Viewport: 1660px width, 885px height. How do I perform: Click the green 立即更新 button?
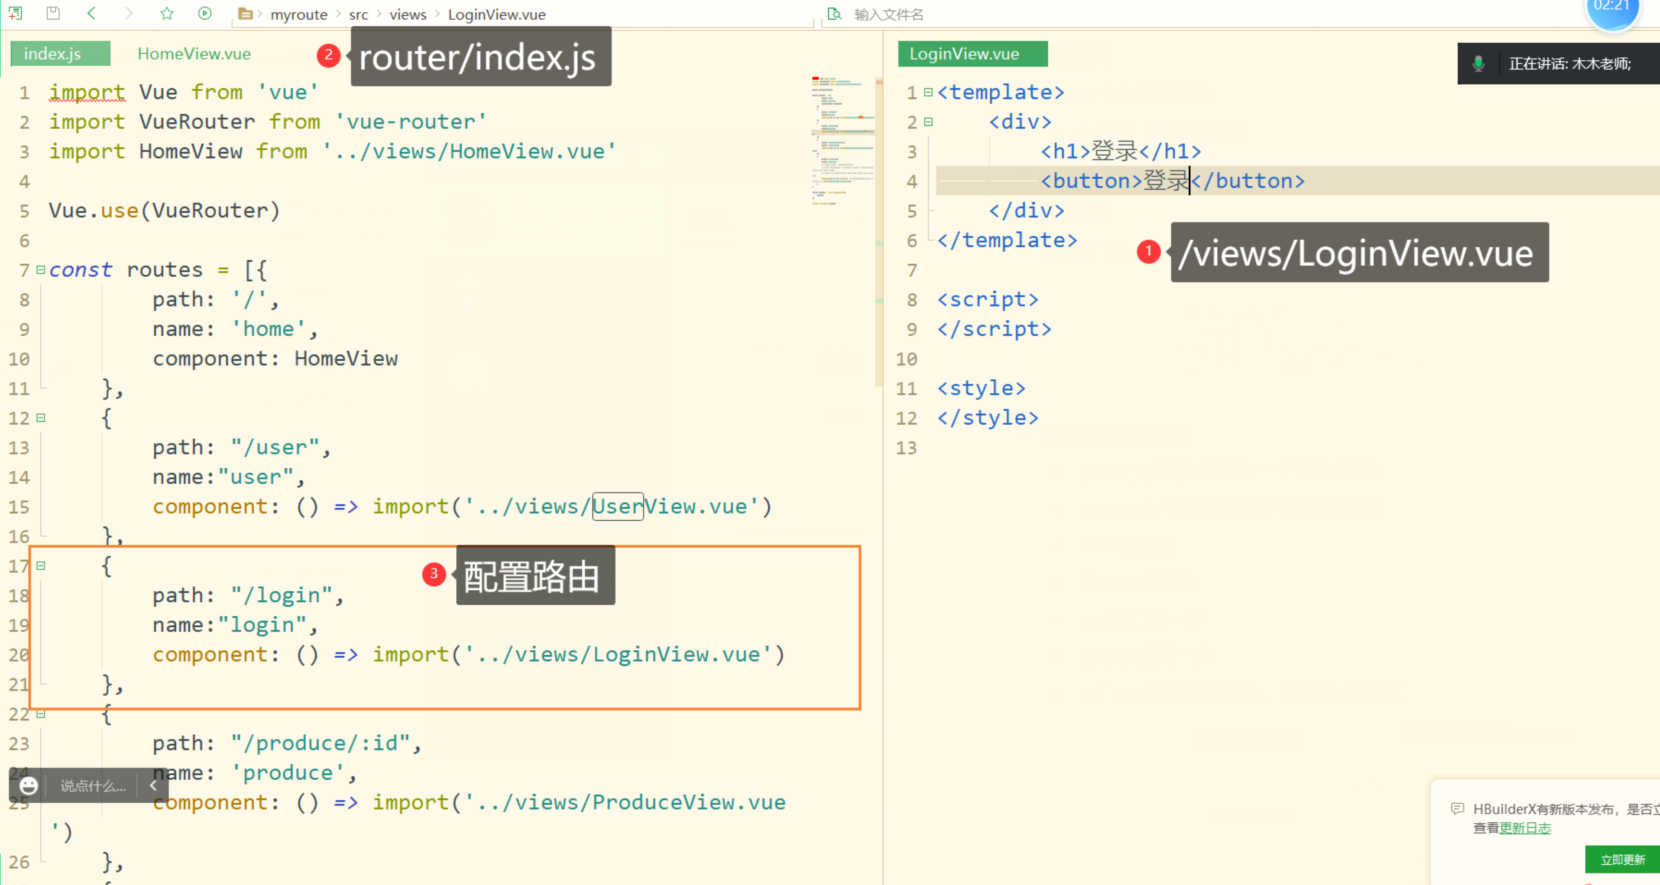click(x=1622, y=859)
